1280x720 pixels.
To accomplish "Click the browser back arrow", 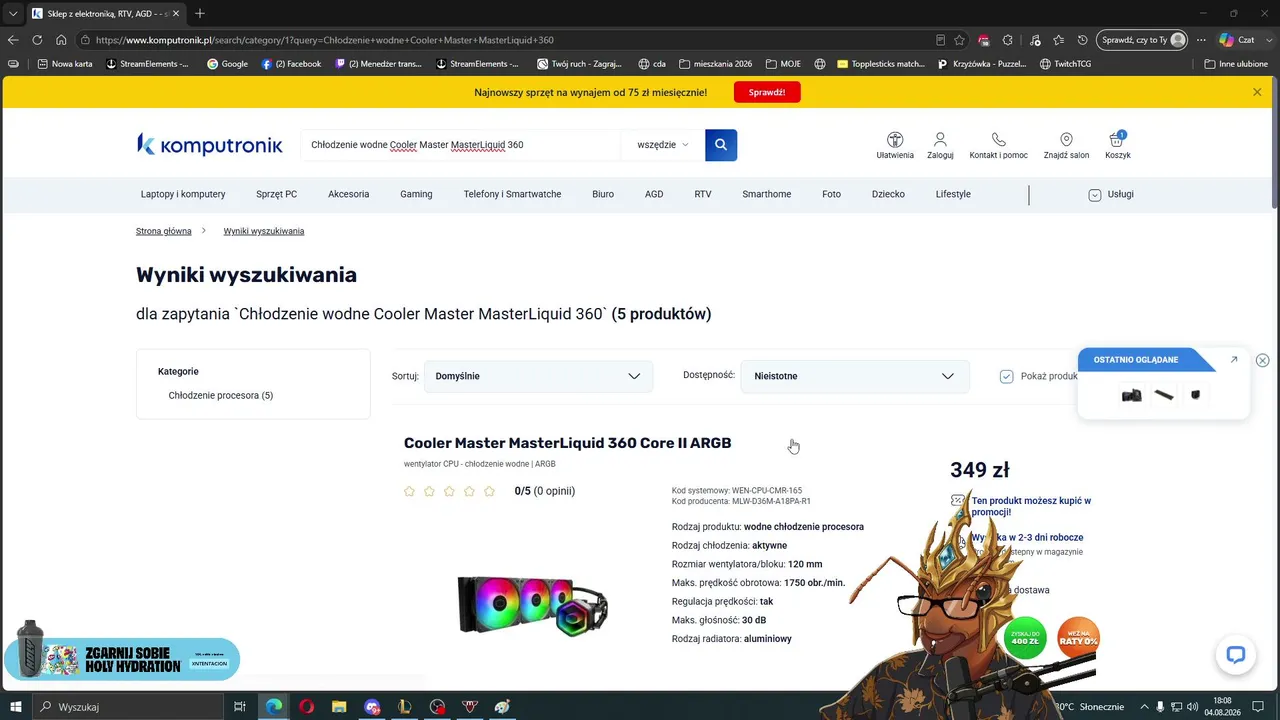I will (13, 40).
